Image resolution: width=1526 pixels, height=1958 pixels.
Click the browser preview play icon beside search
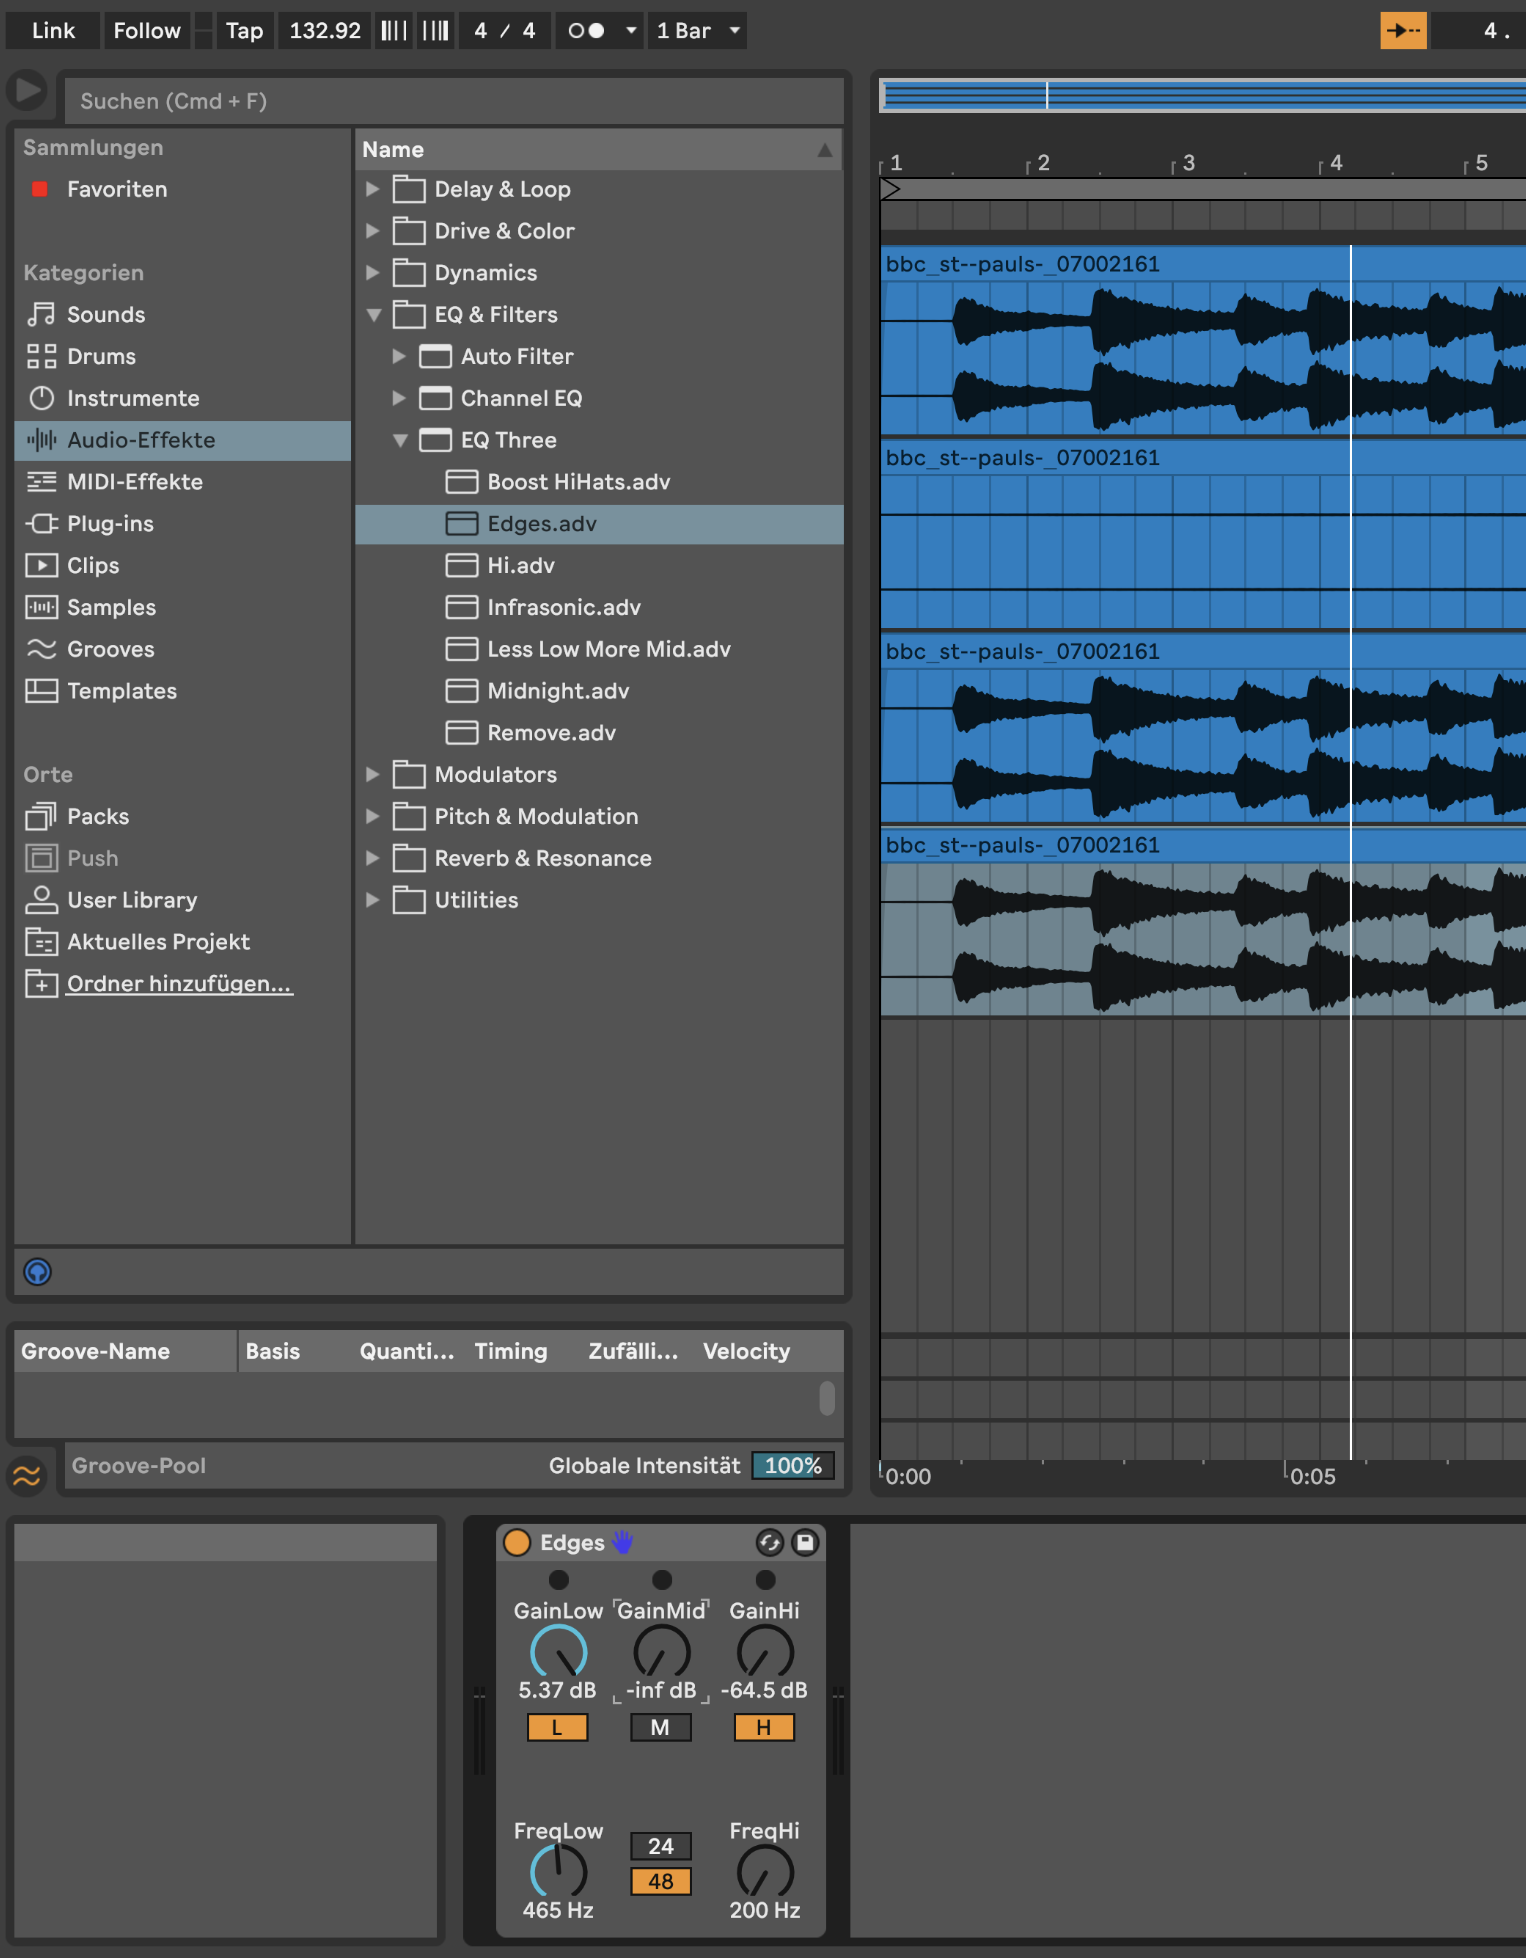point(28,91)
